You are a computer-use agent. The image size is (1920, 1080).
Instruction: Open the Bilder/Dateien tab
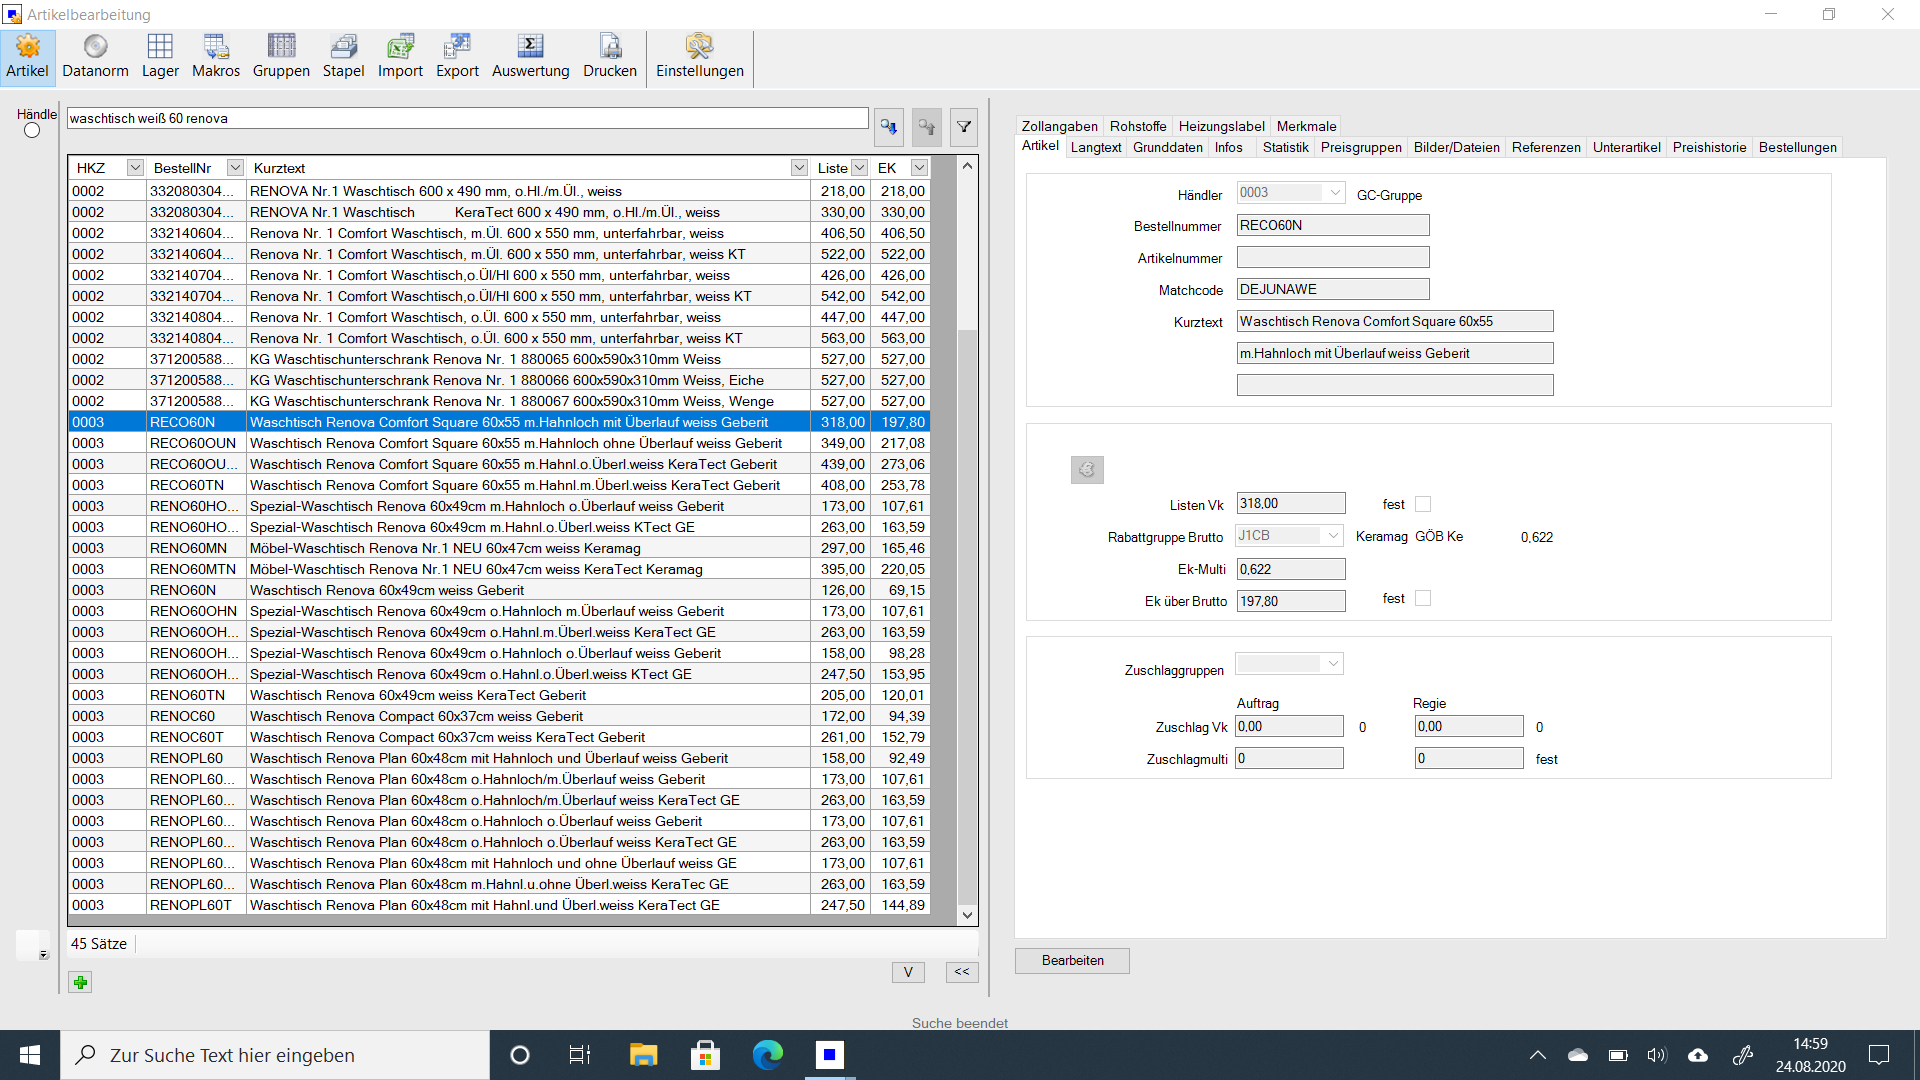coord(1456,147)
